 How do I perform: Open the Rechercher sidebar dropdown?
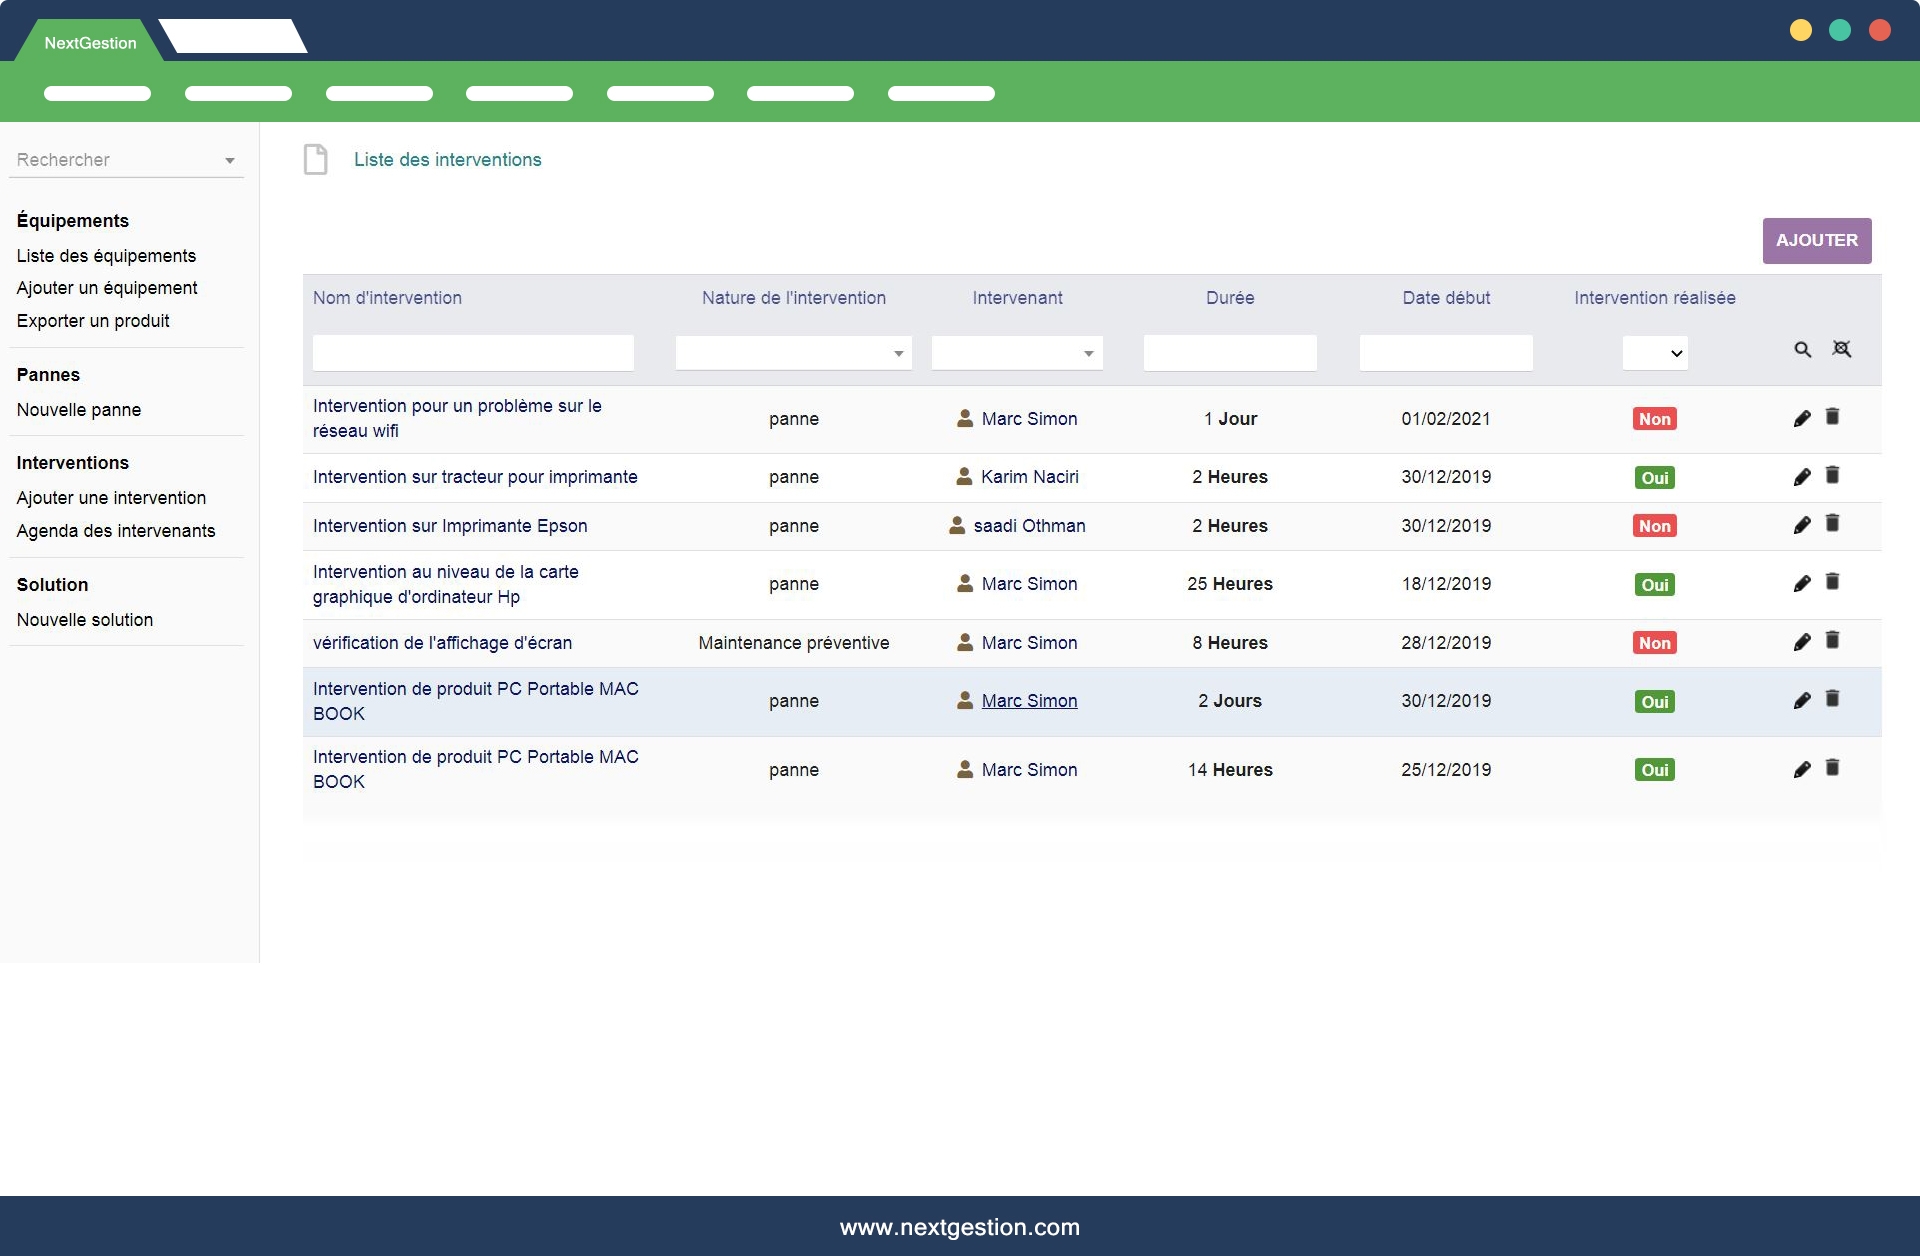coord(126,160)
